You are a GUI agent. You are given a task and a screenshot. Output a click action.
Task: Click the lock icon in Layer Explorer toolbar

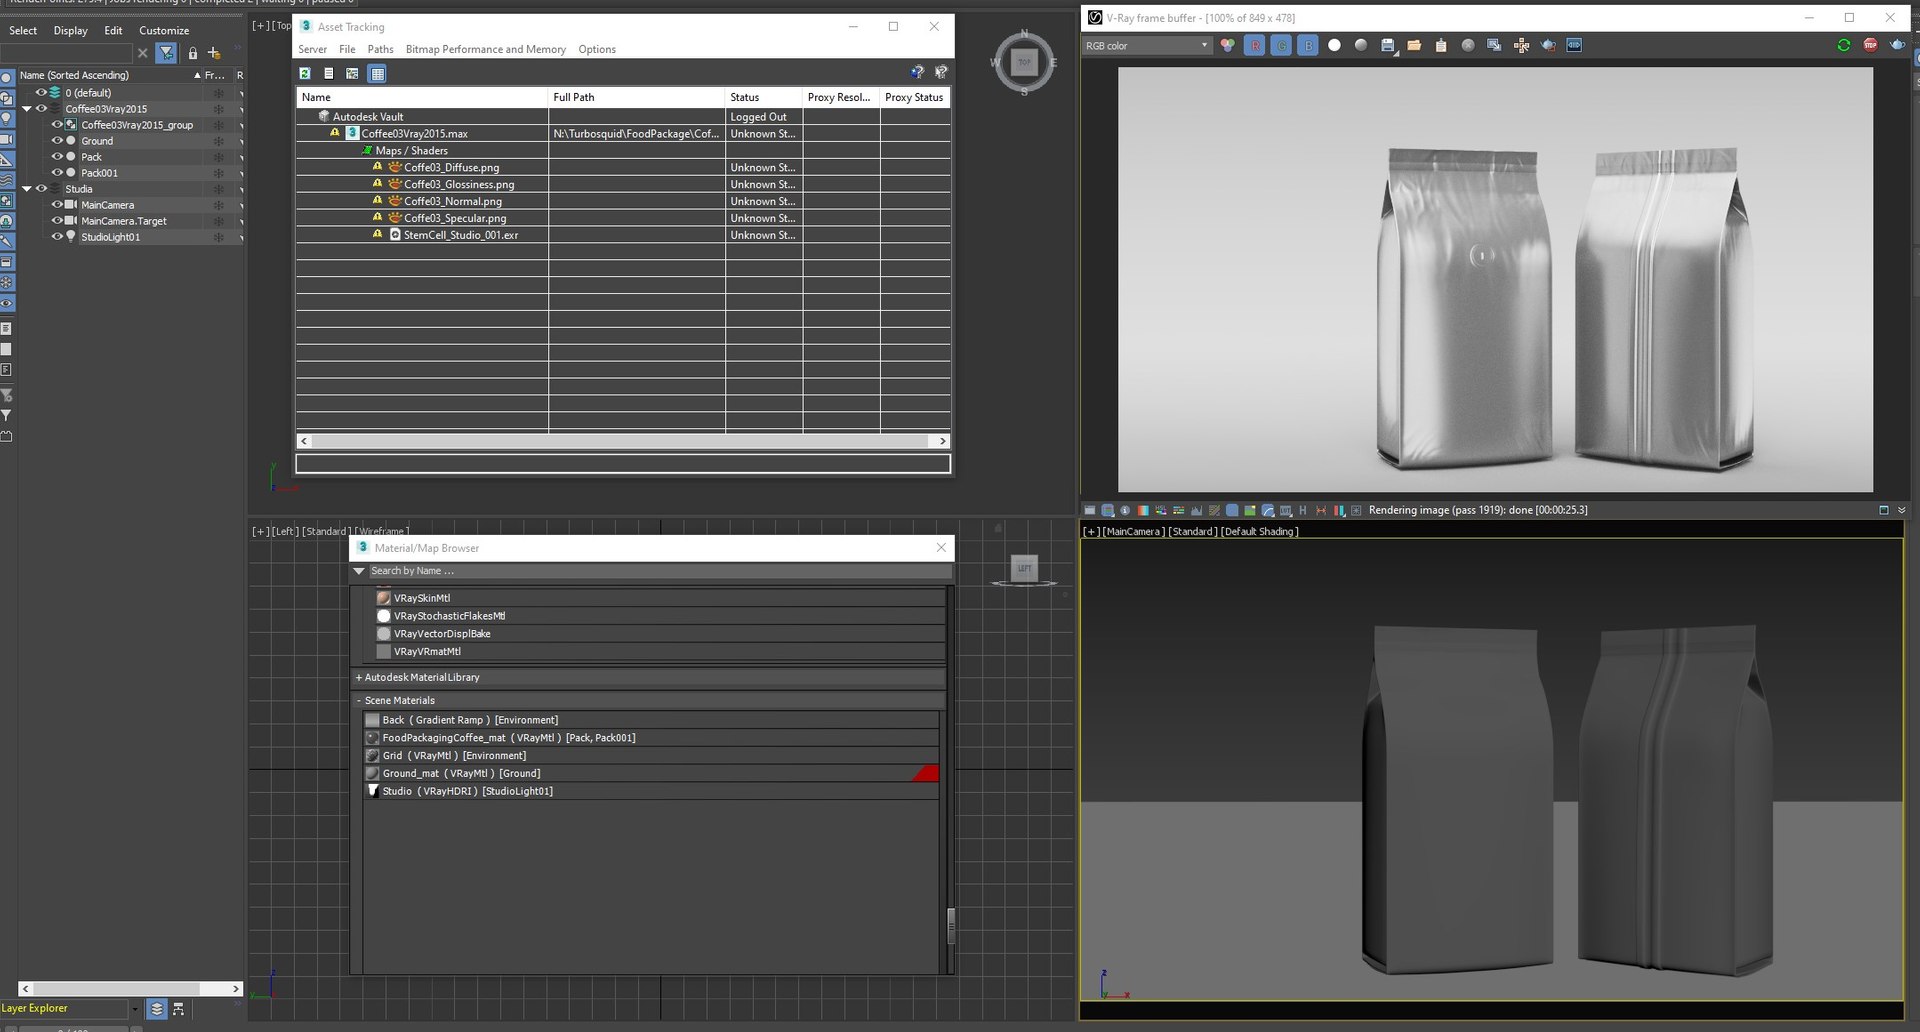tap(193, 53)
